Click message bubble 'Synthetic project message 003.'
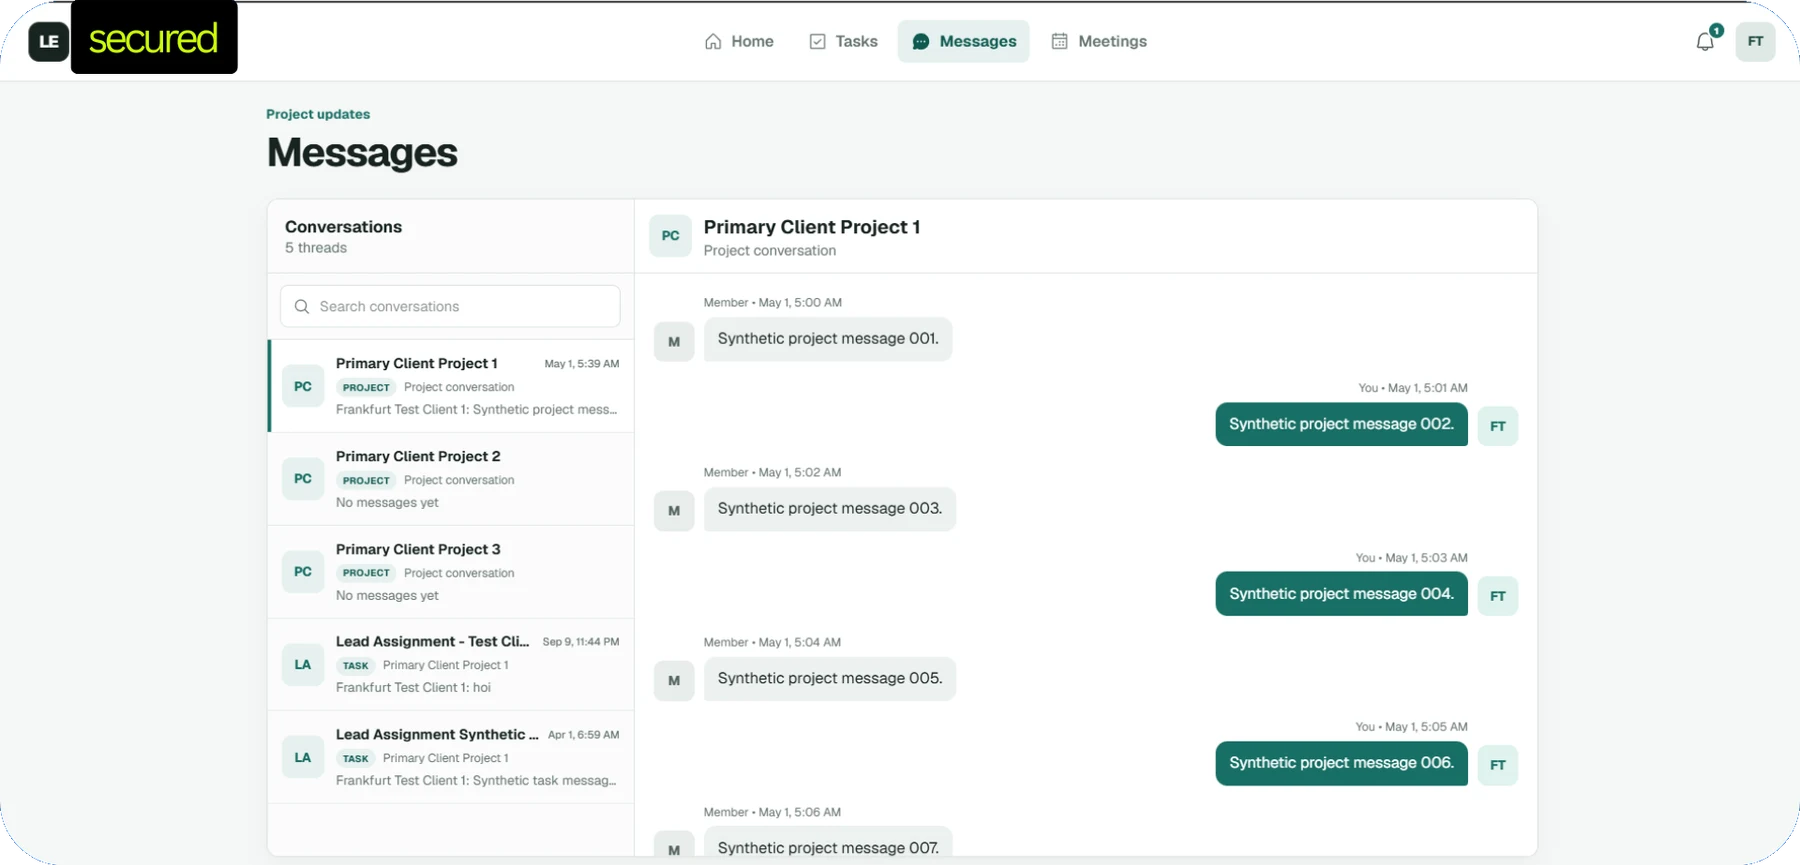1800x865 pixels. pos(830,509)
